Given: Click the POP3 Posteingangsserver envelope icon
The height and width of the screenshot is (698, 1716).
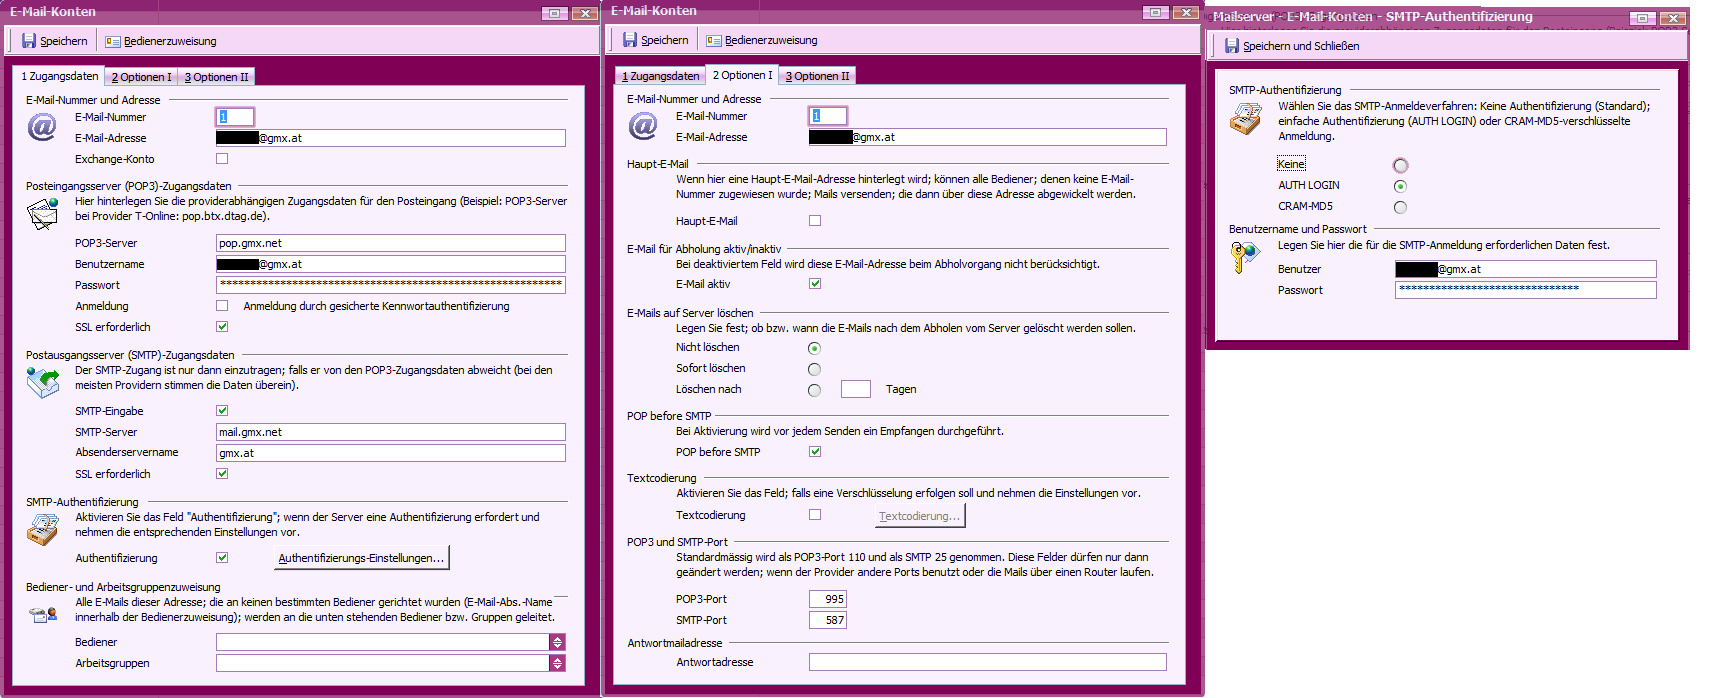Looking at the screenshot, I should coord(43,213).
